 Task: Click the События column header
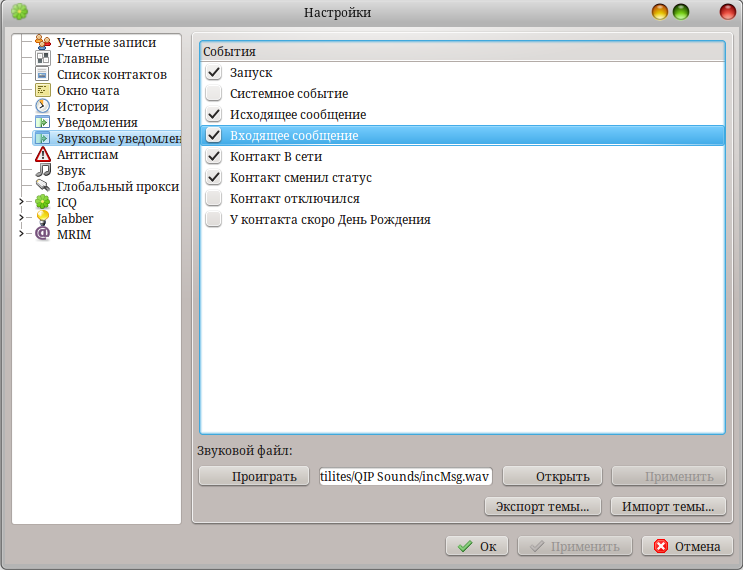[462, 51]
